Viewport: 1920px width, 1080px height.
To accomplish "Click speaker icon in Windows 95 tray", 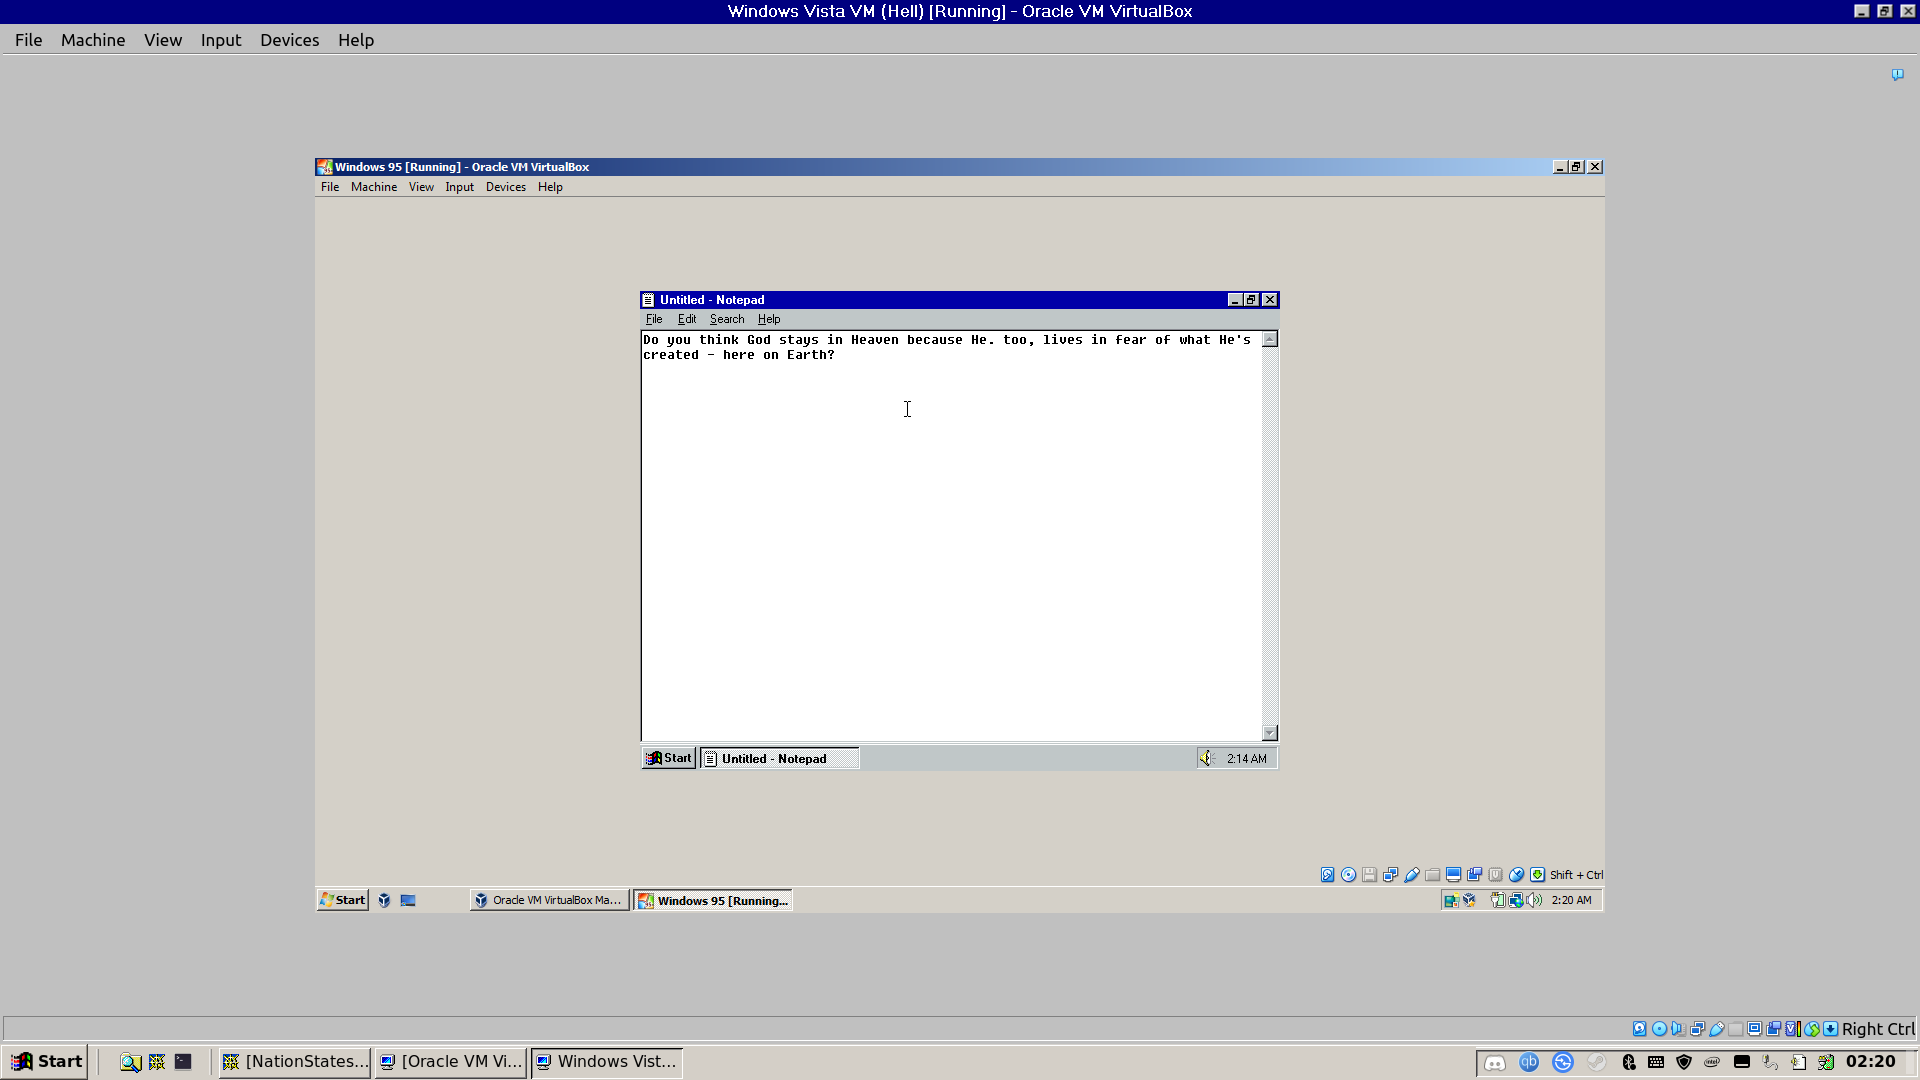I will click(1207, 758).
